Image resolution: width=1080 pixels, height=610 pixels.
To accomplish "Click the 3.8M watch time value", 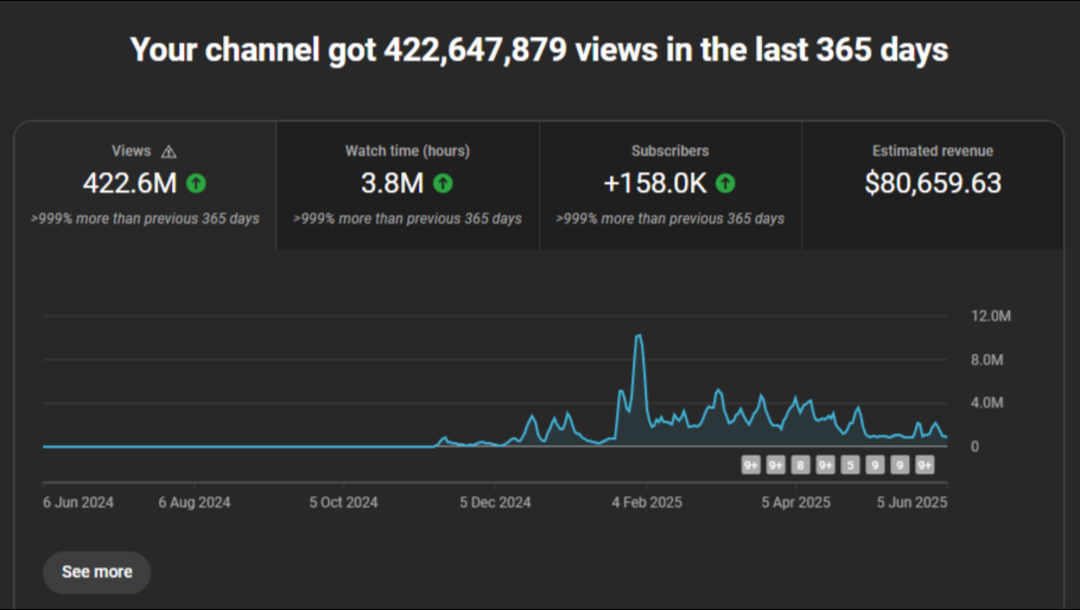I will 392,183.
